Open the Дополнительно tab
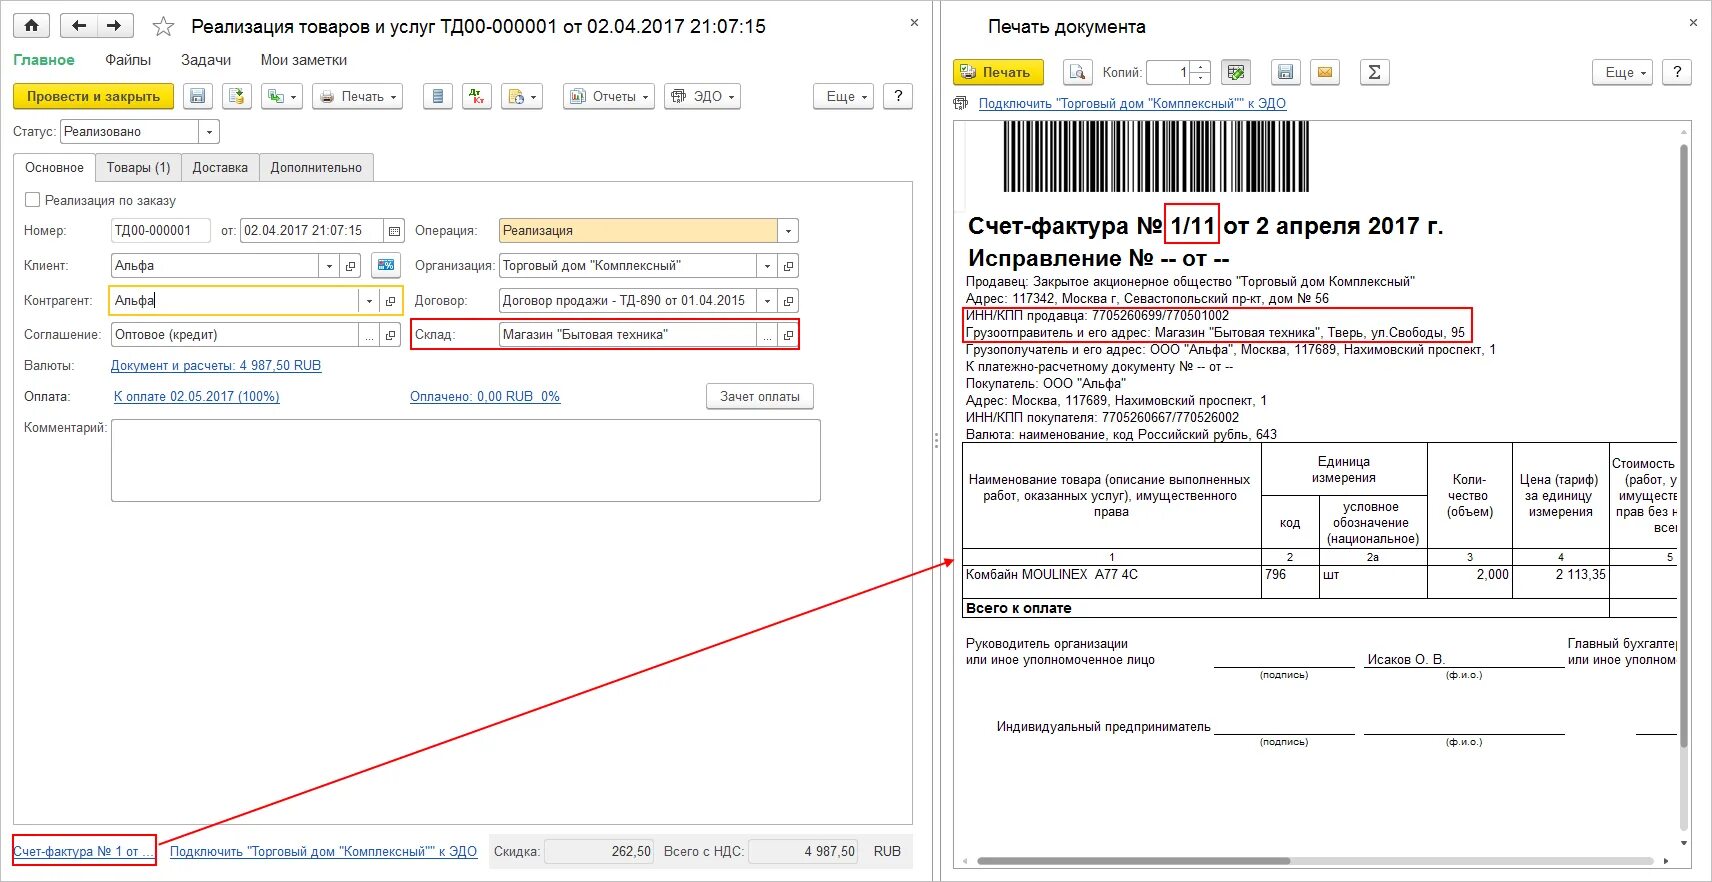 click(316, 167)
